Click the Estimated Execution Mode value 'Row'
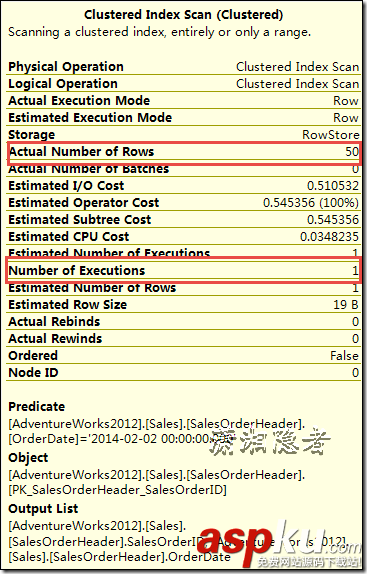Viewport: 367px width, 574px height. pyautogui.click(x=346, y=118)
